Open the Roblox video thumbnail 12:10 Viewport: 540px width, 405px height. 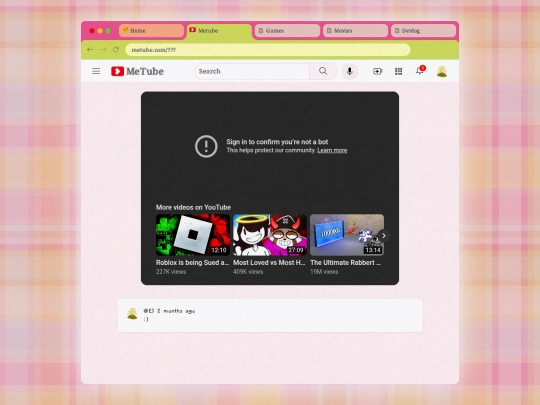coord(193,235)
